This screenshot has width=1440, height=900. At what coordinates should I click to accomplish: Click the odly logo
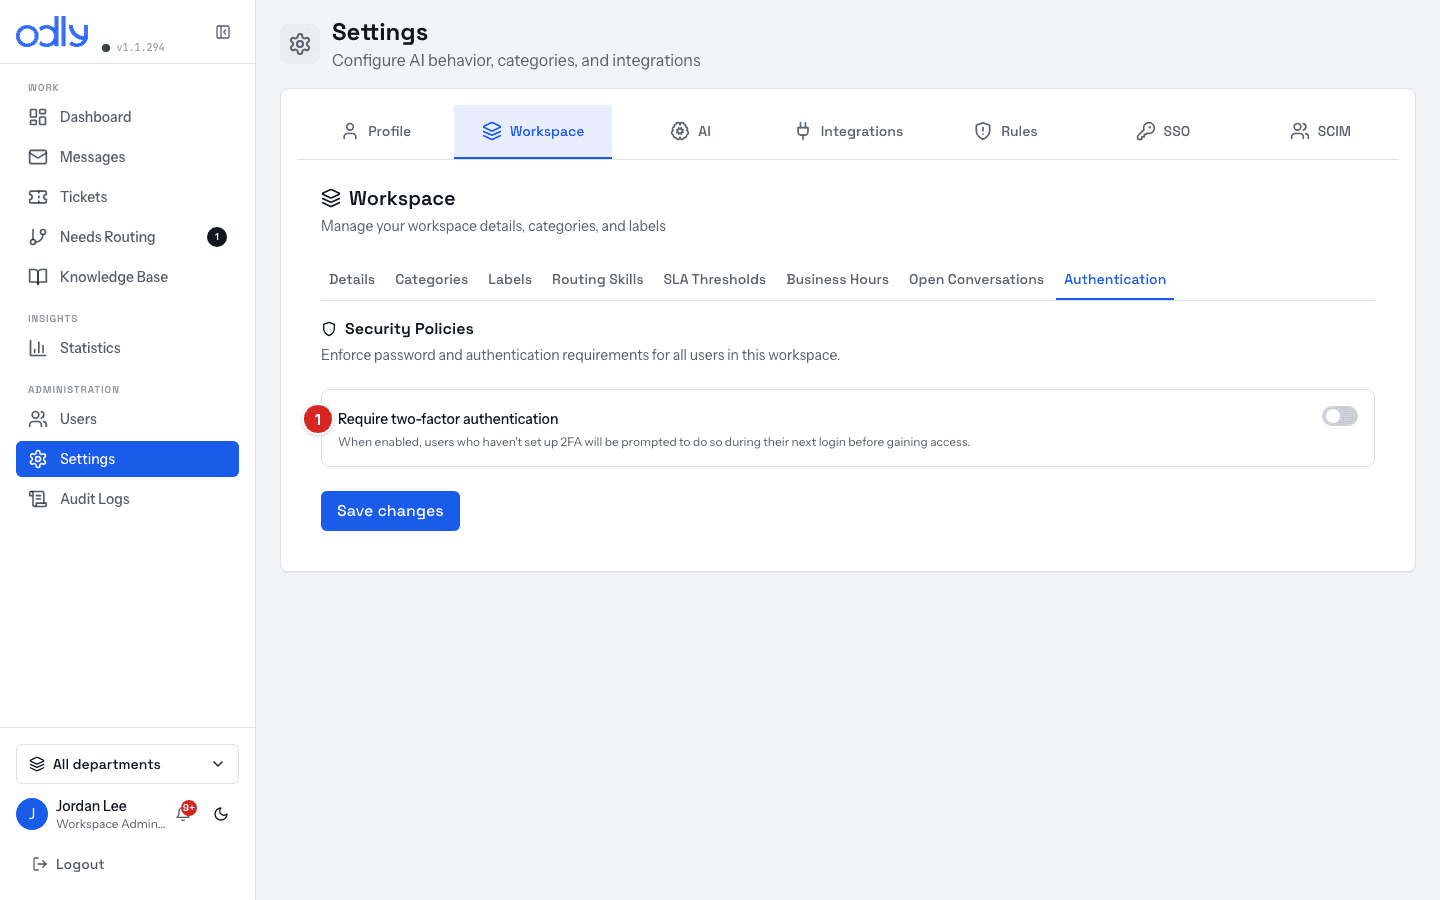[52, 32]
